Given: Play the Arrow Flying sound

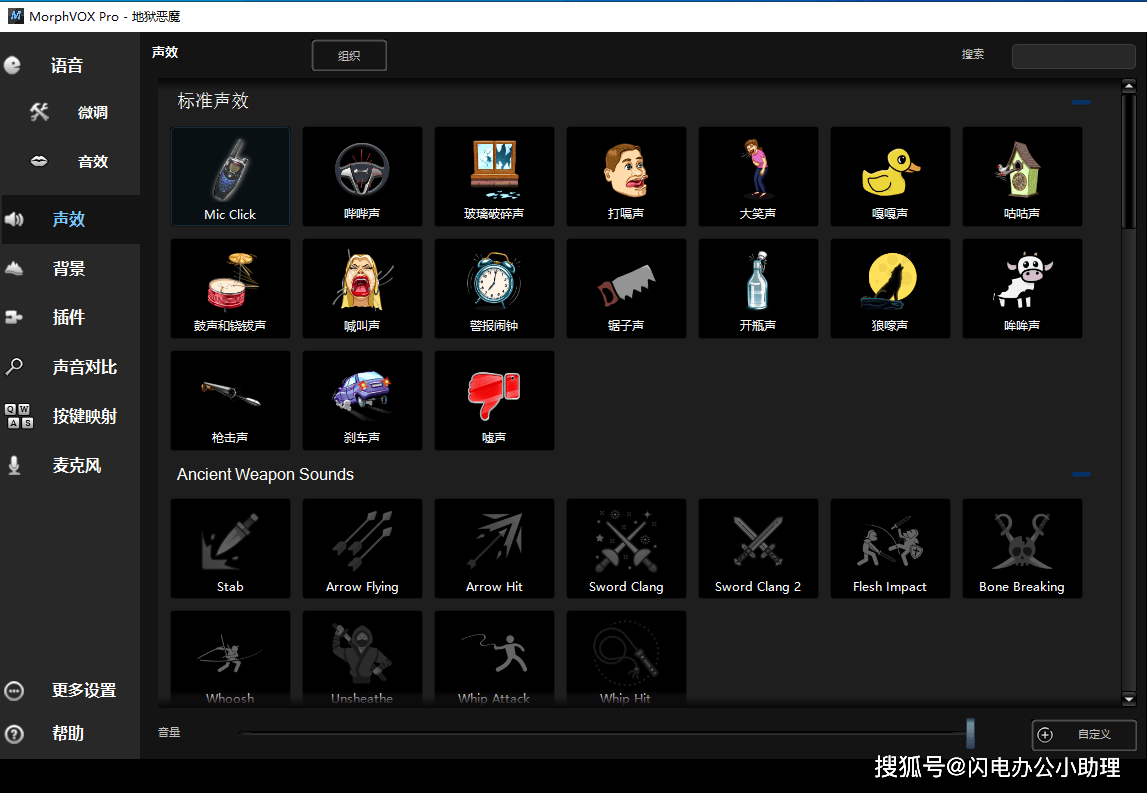Looking at the screenshot, I should coord(362,549).
